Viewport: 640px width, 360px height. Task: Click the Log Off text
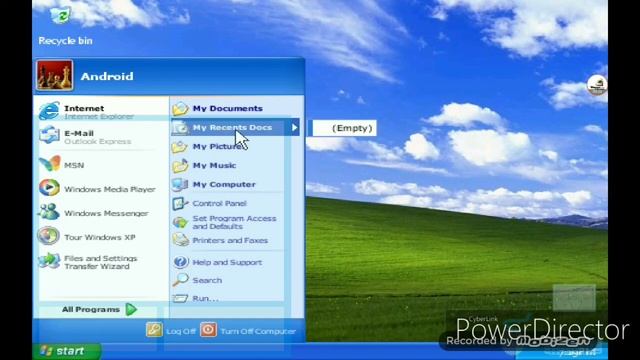coord(181,331)
